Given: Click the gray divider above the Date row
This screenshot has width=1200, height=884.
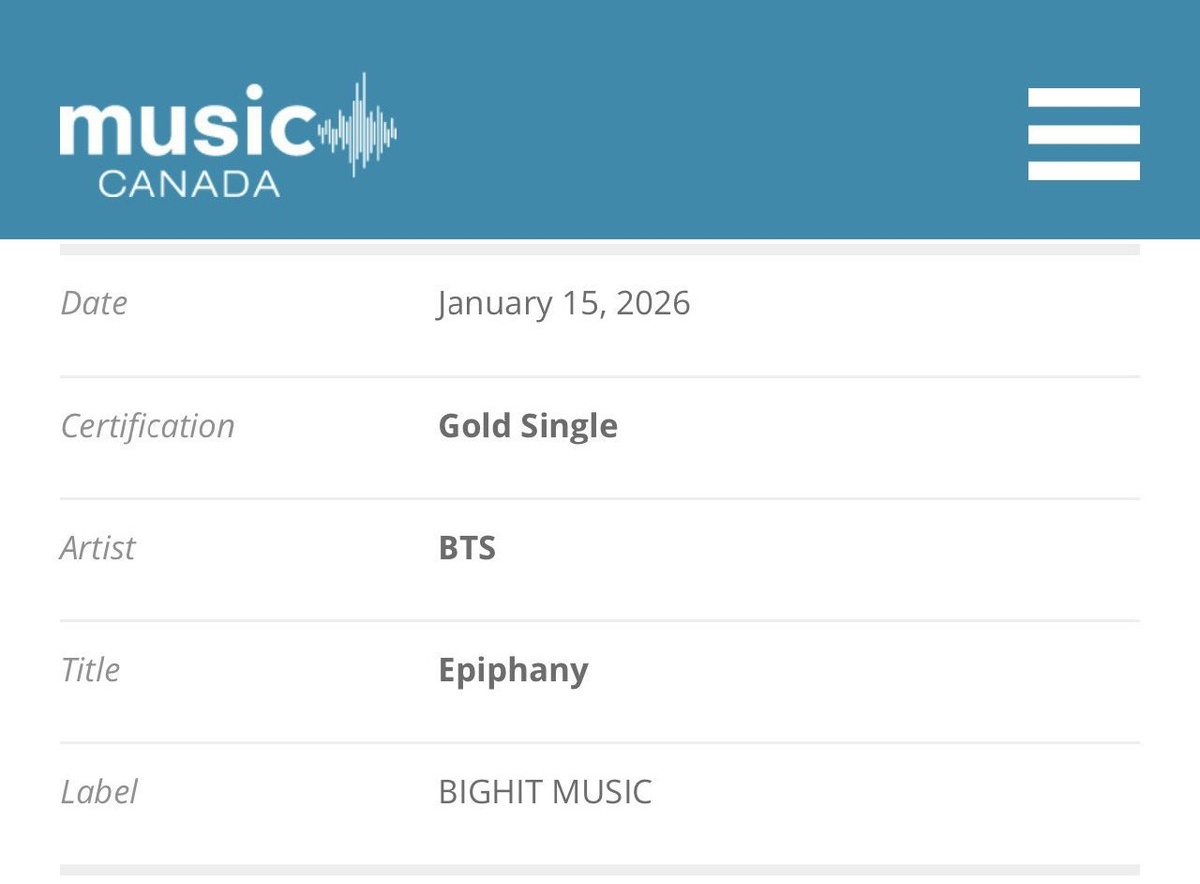Looking at the screenshot, I should (600, 249).
